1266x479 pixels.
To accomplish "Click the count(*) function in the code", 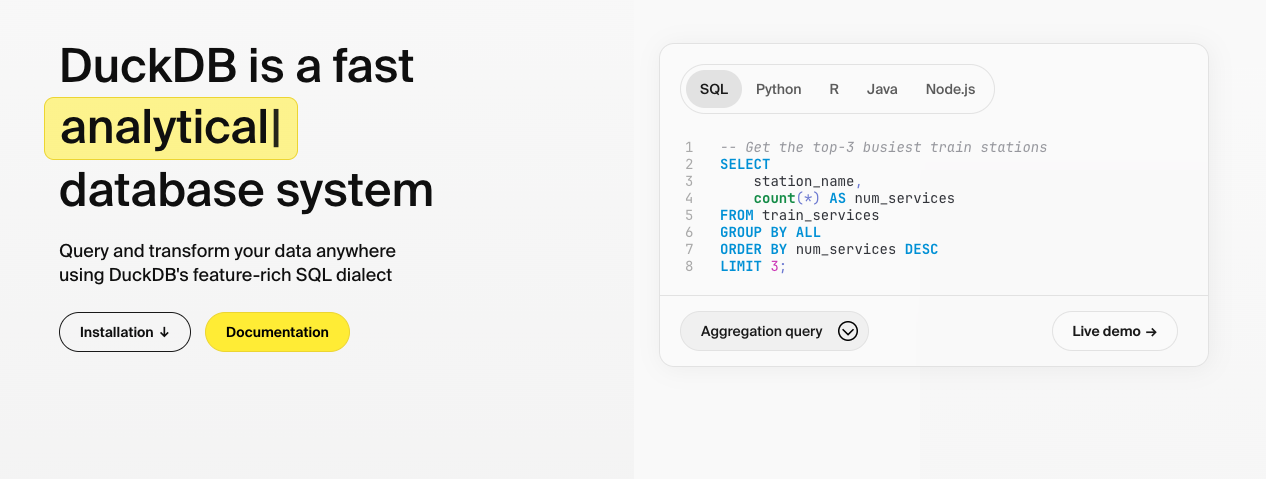I will [787, 198].
